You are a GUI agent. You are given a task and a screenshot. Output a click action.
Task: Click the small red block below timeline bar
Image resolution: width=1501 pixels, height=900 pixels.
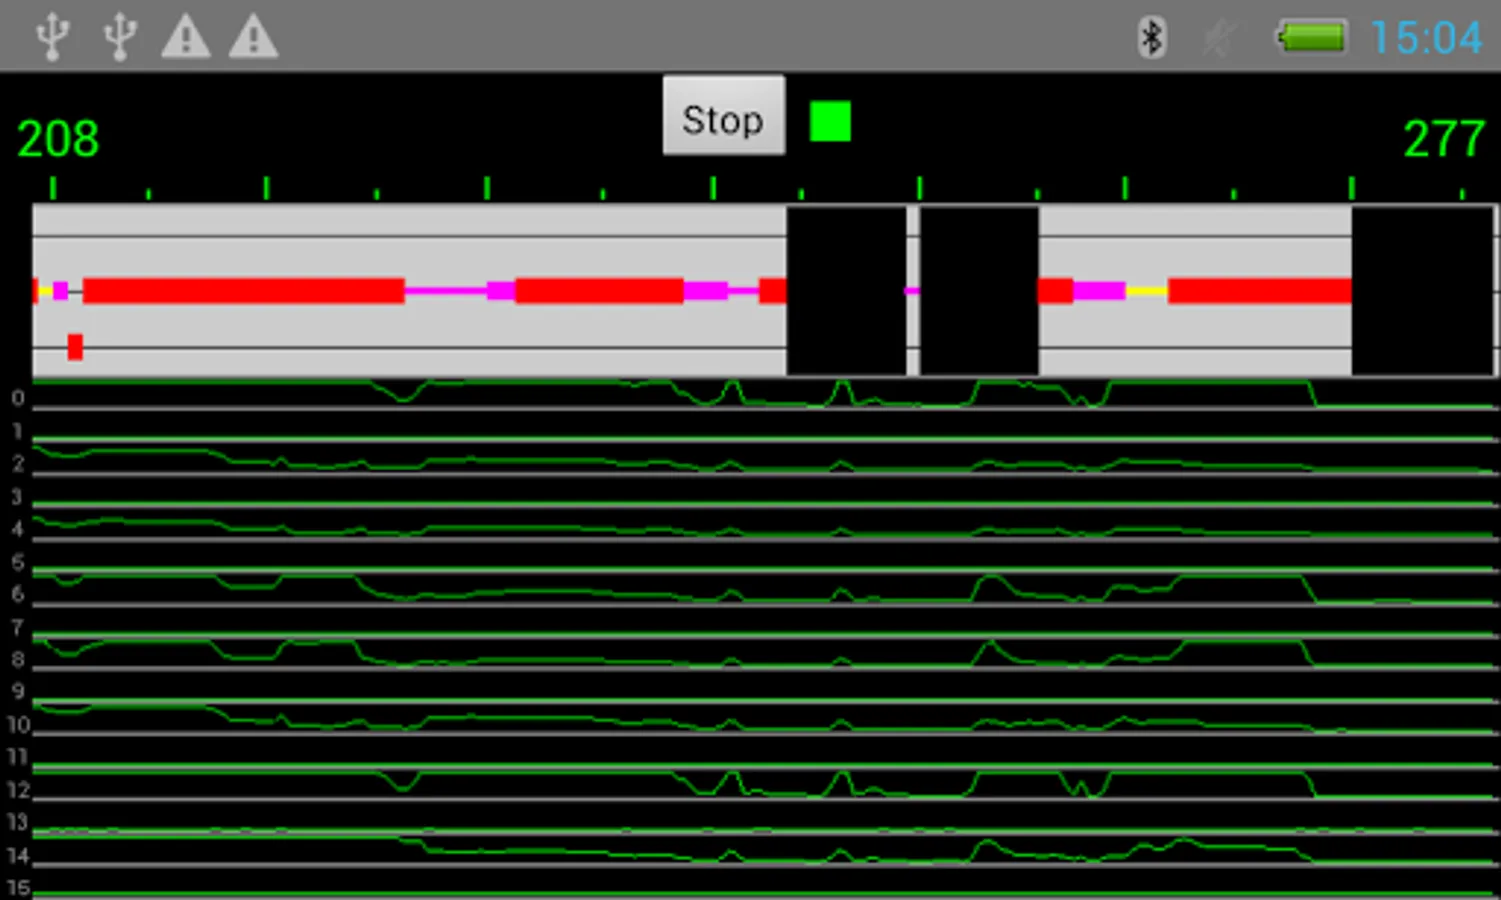coord(75,347)
